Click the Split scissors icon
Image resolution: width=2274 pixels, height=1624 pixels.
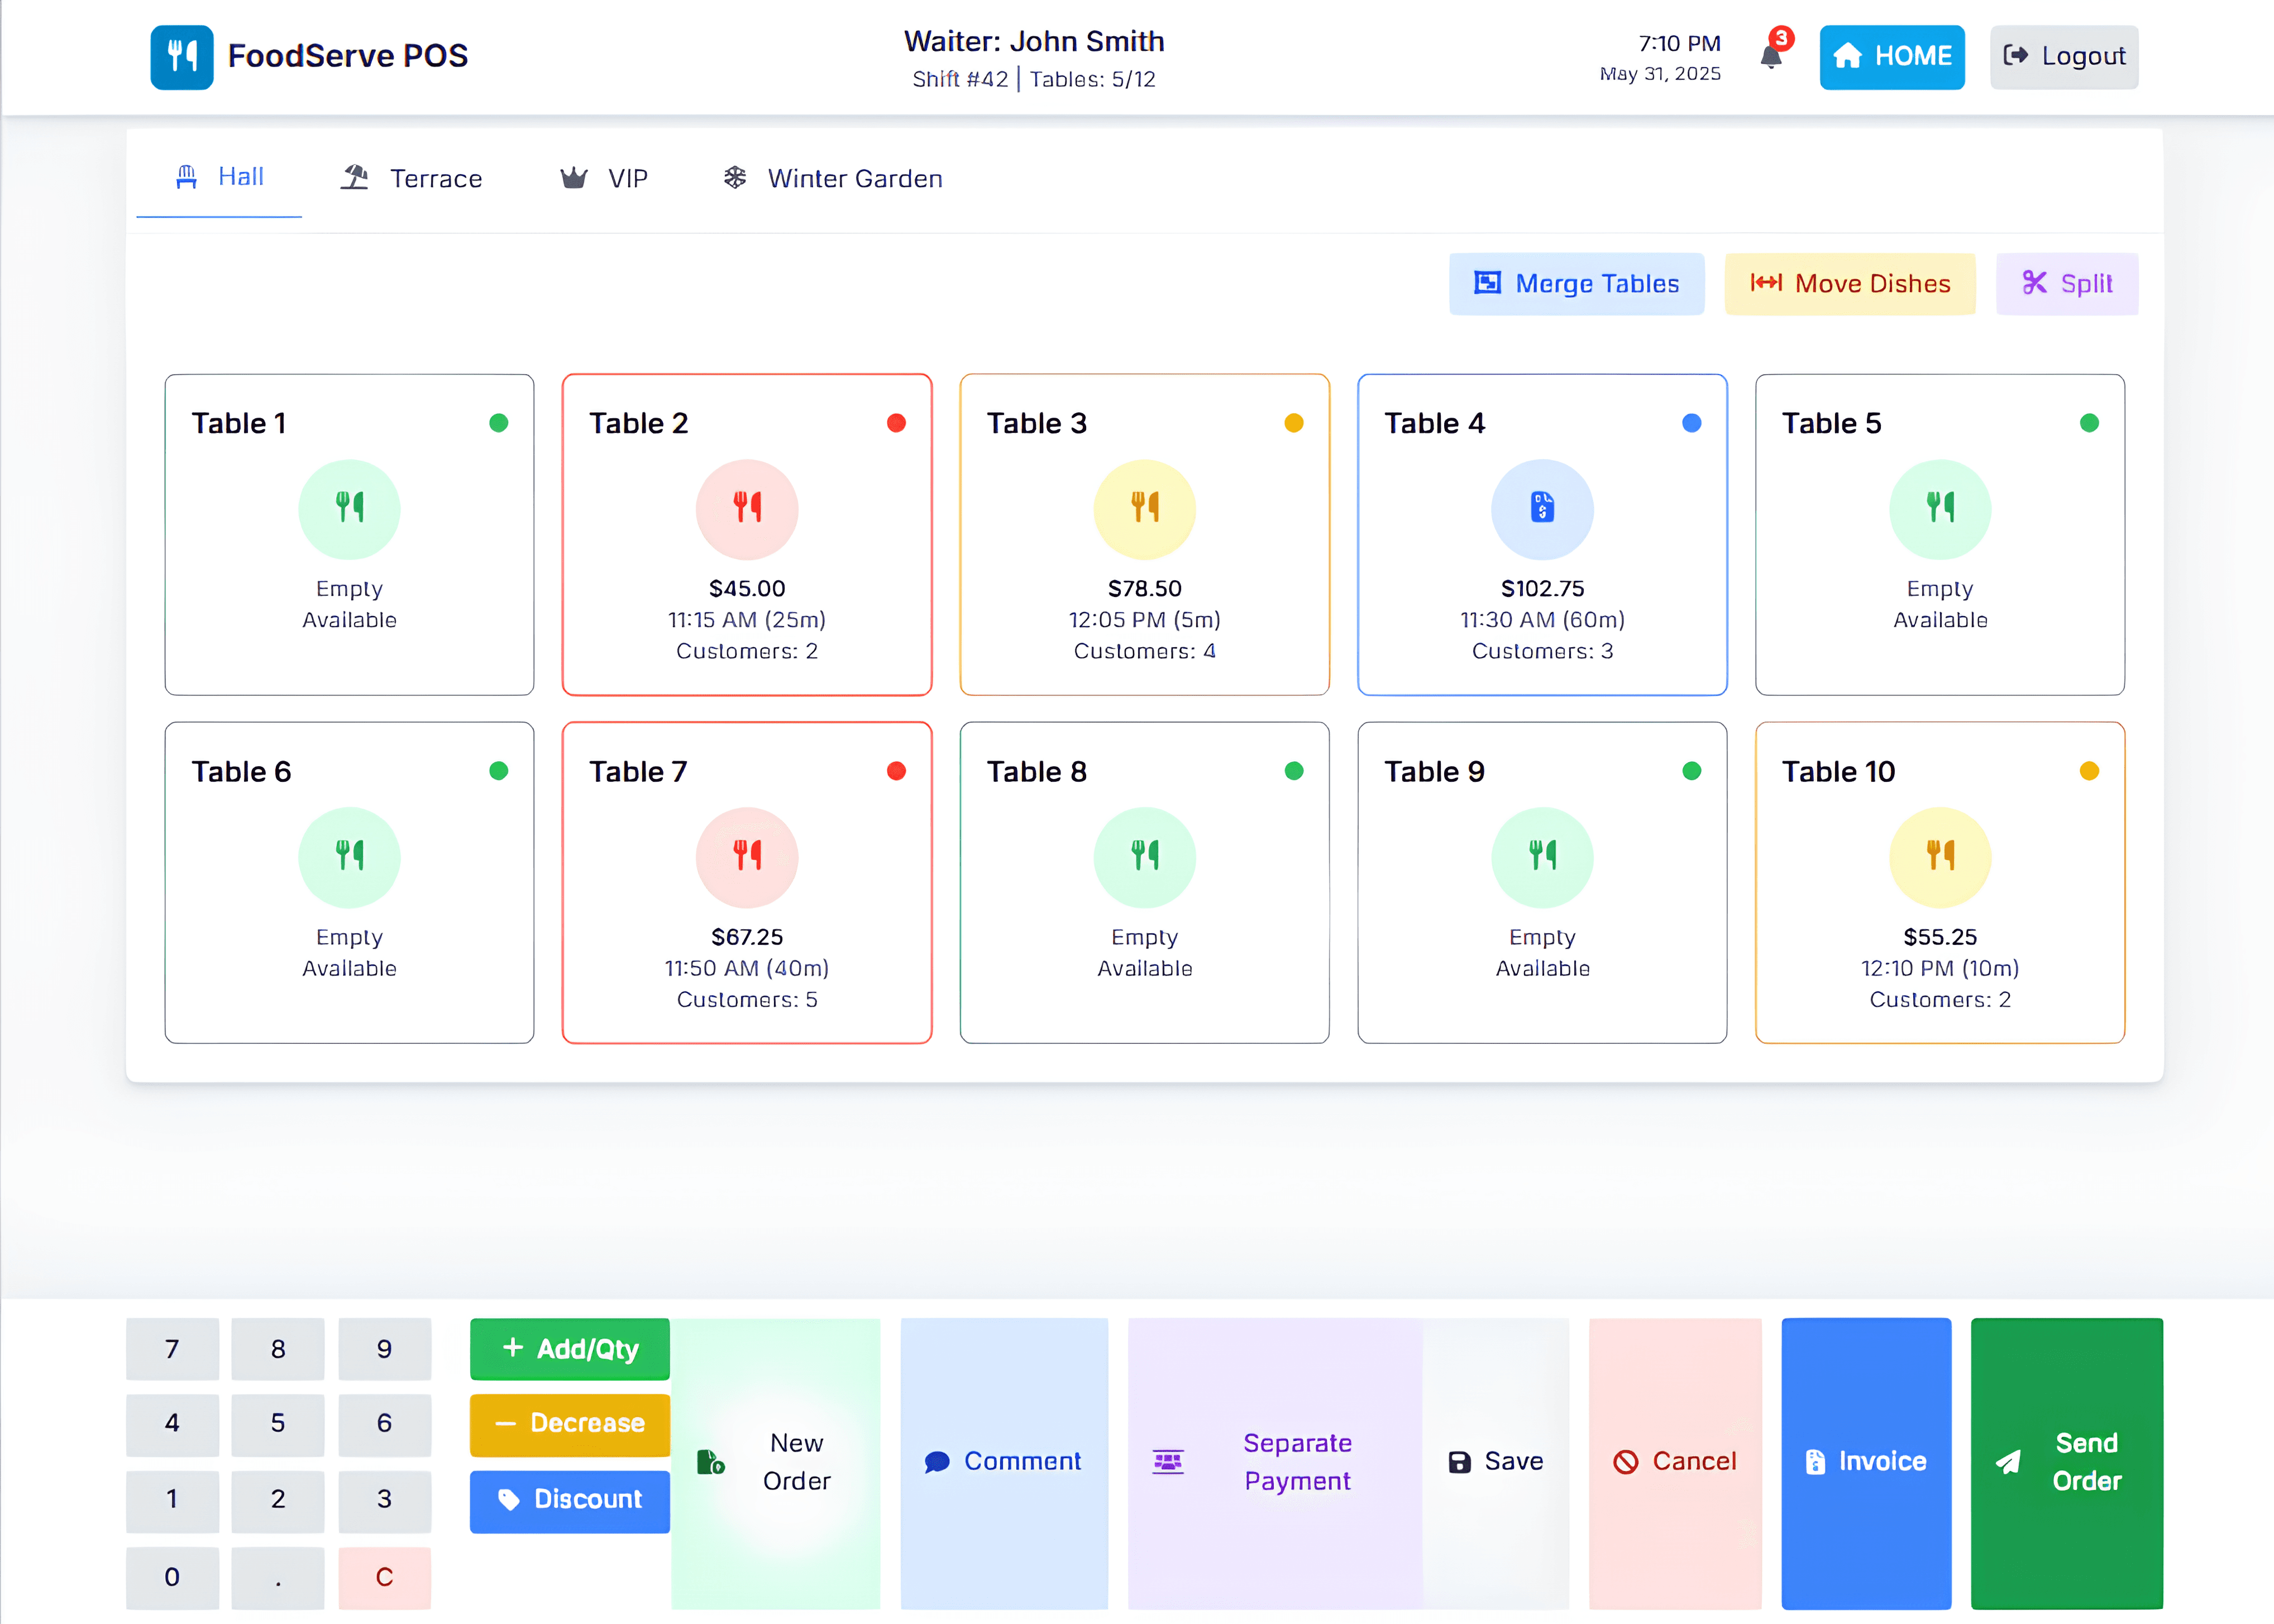[x=2034, y=283]
